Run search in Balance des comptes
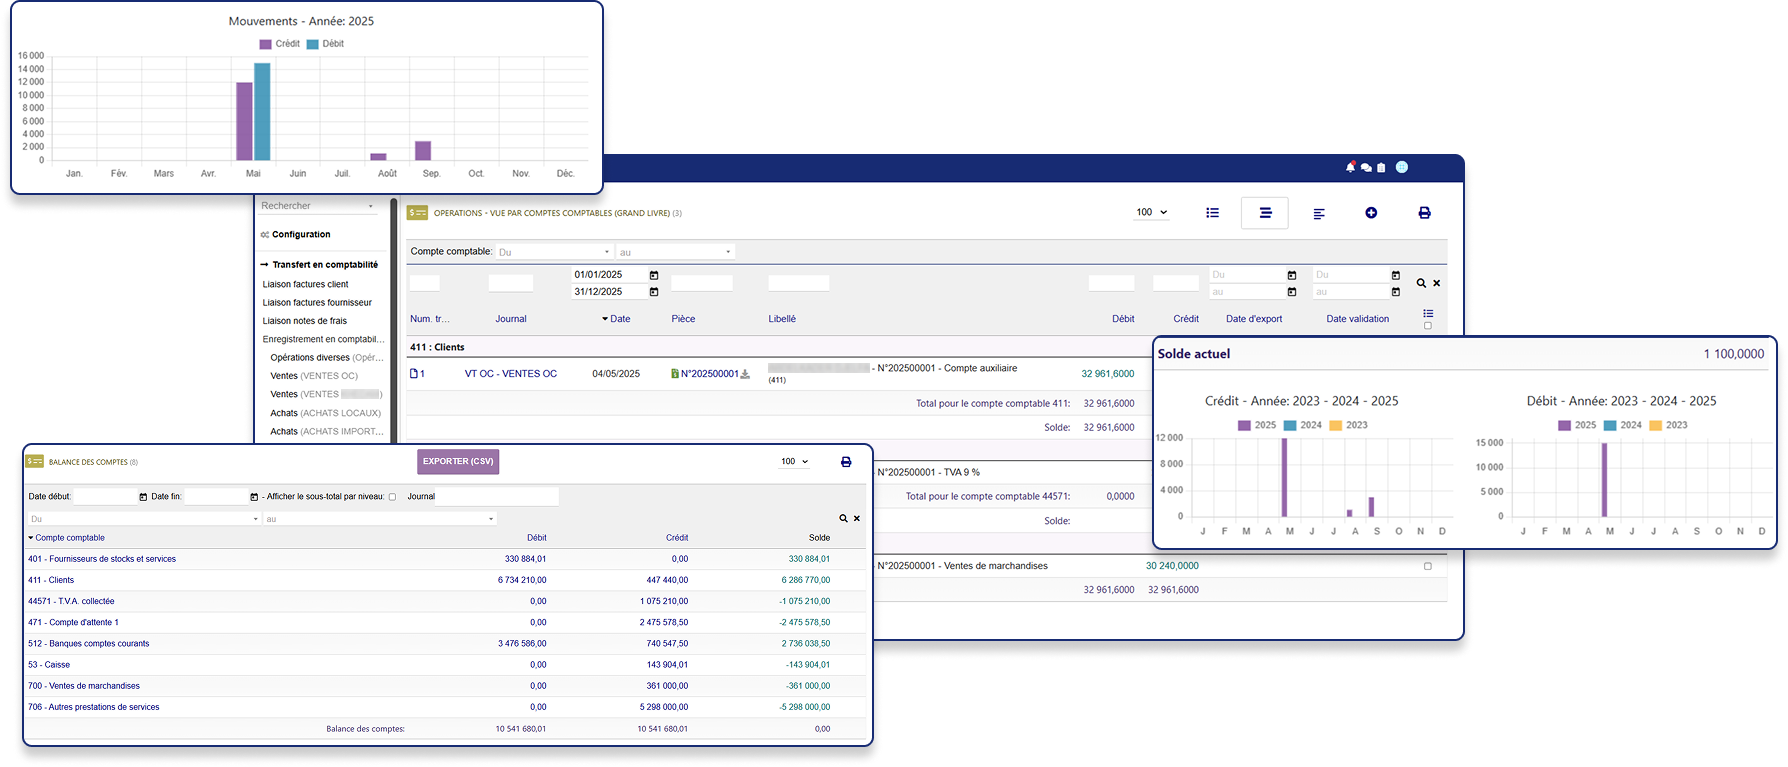Viewport: 1788px width, 767px height. (843, 518)
